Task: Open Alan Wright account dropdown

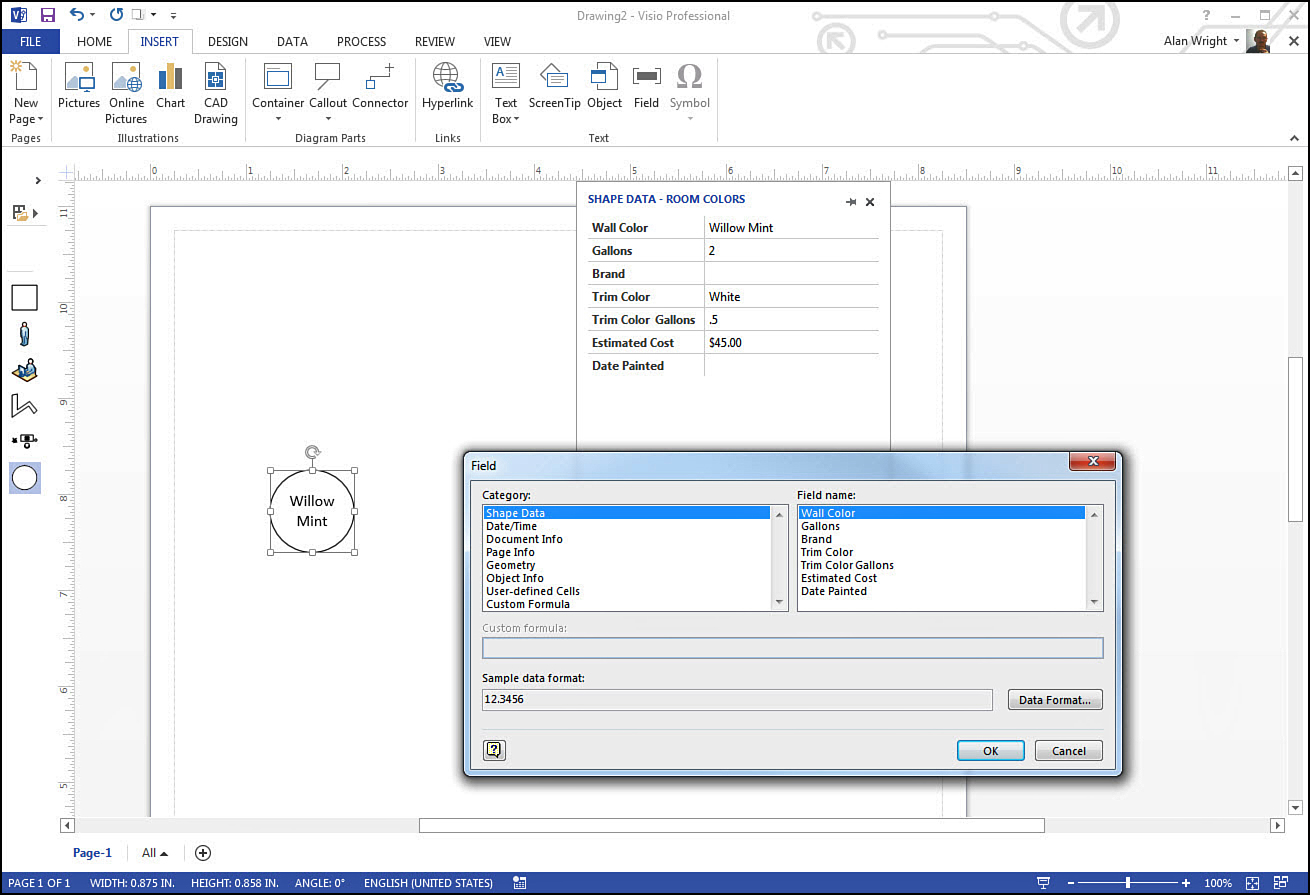Action: pyautogui.click(x=1237, y=42)
